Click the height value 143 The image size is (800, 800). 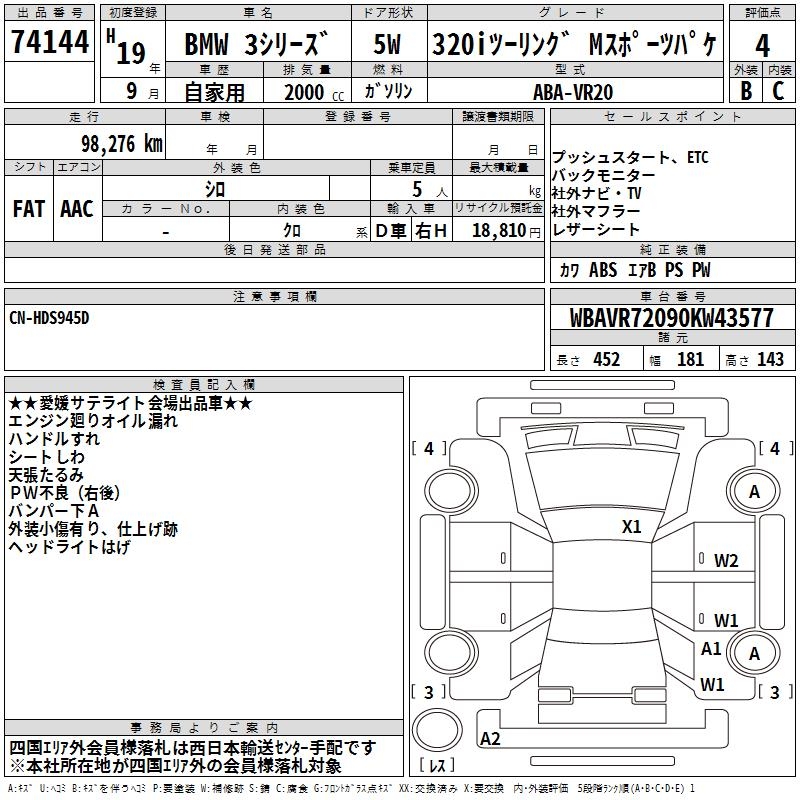(x=770, y=359)
